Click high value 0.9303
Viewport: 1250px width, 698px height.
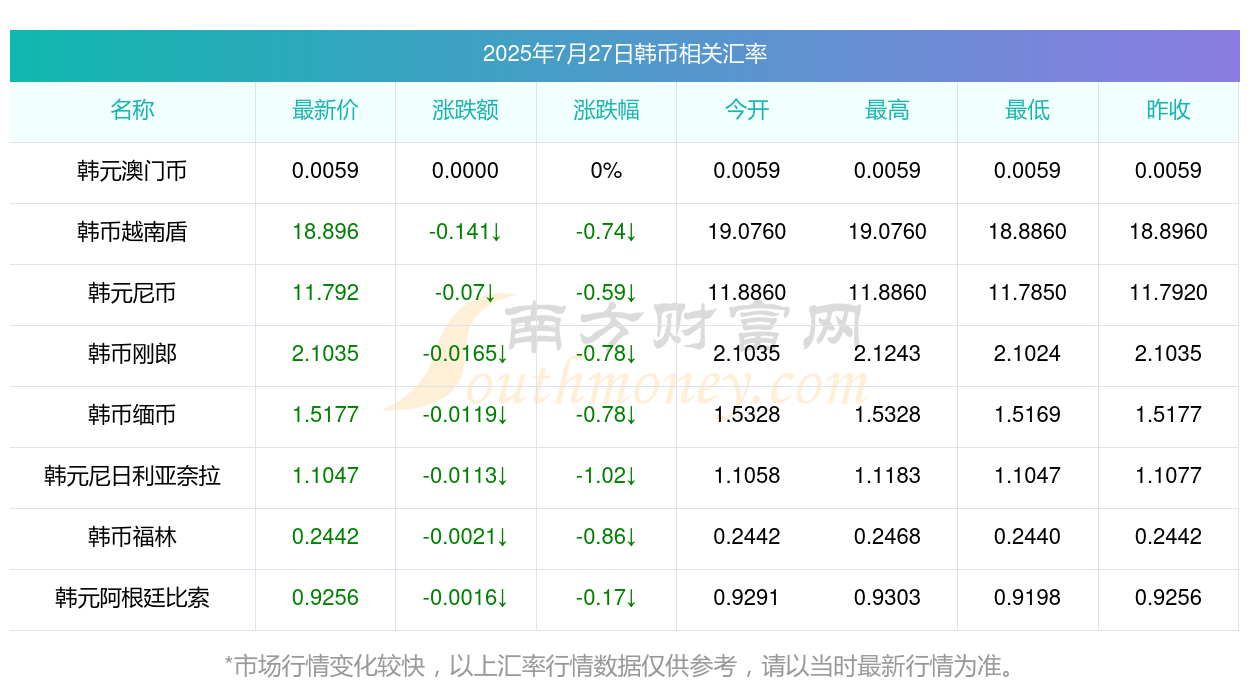coord(887,598)
